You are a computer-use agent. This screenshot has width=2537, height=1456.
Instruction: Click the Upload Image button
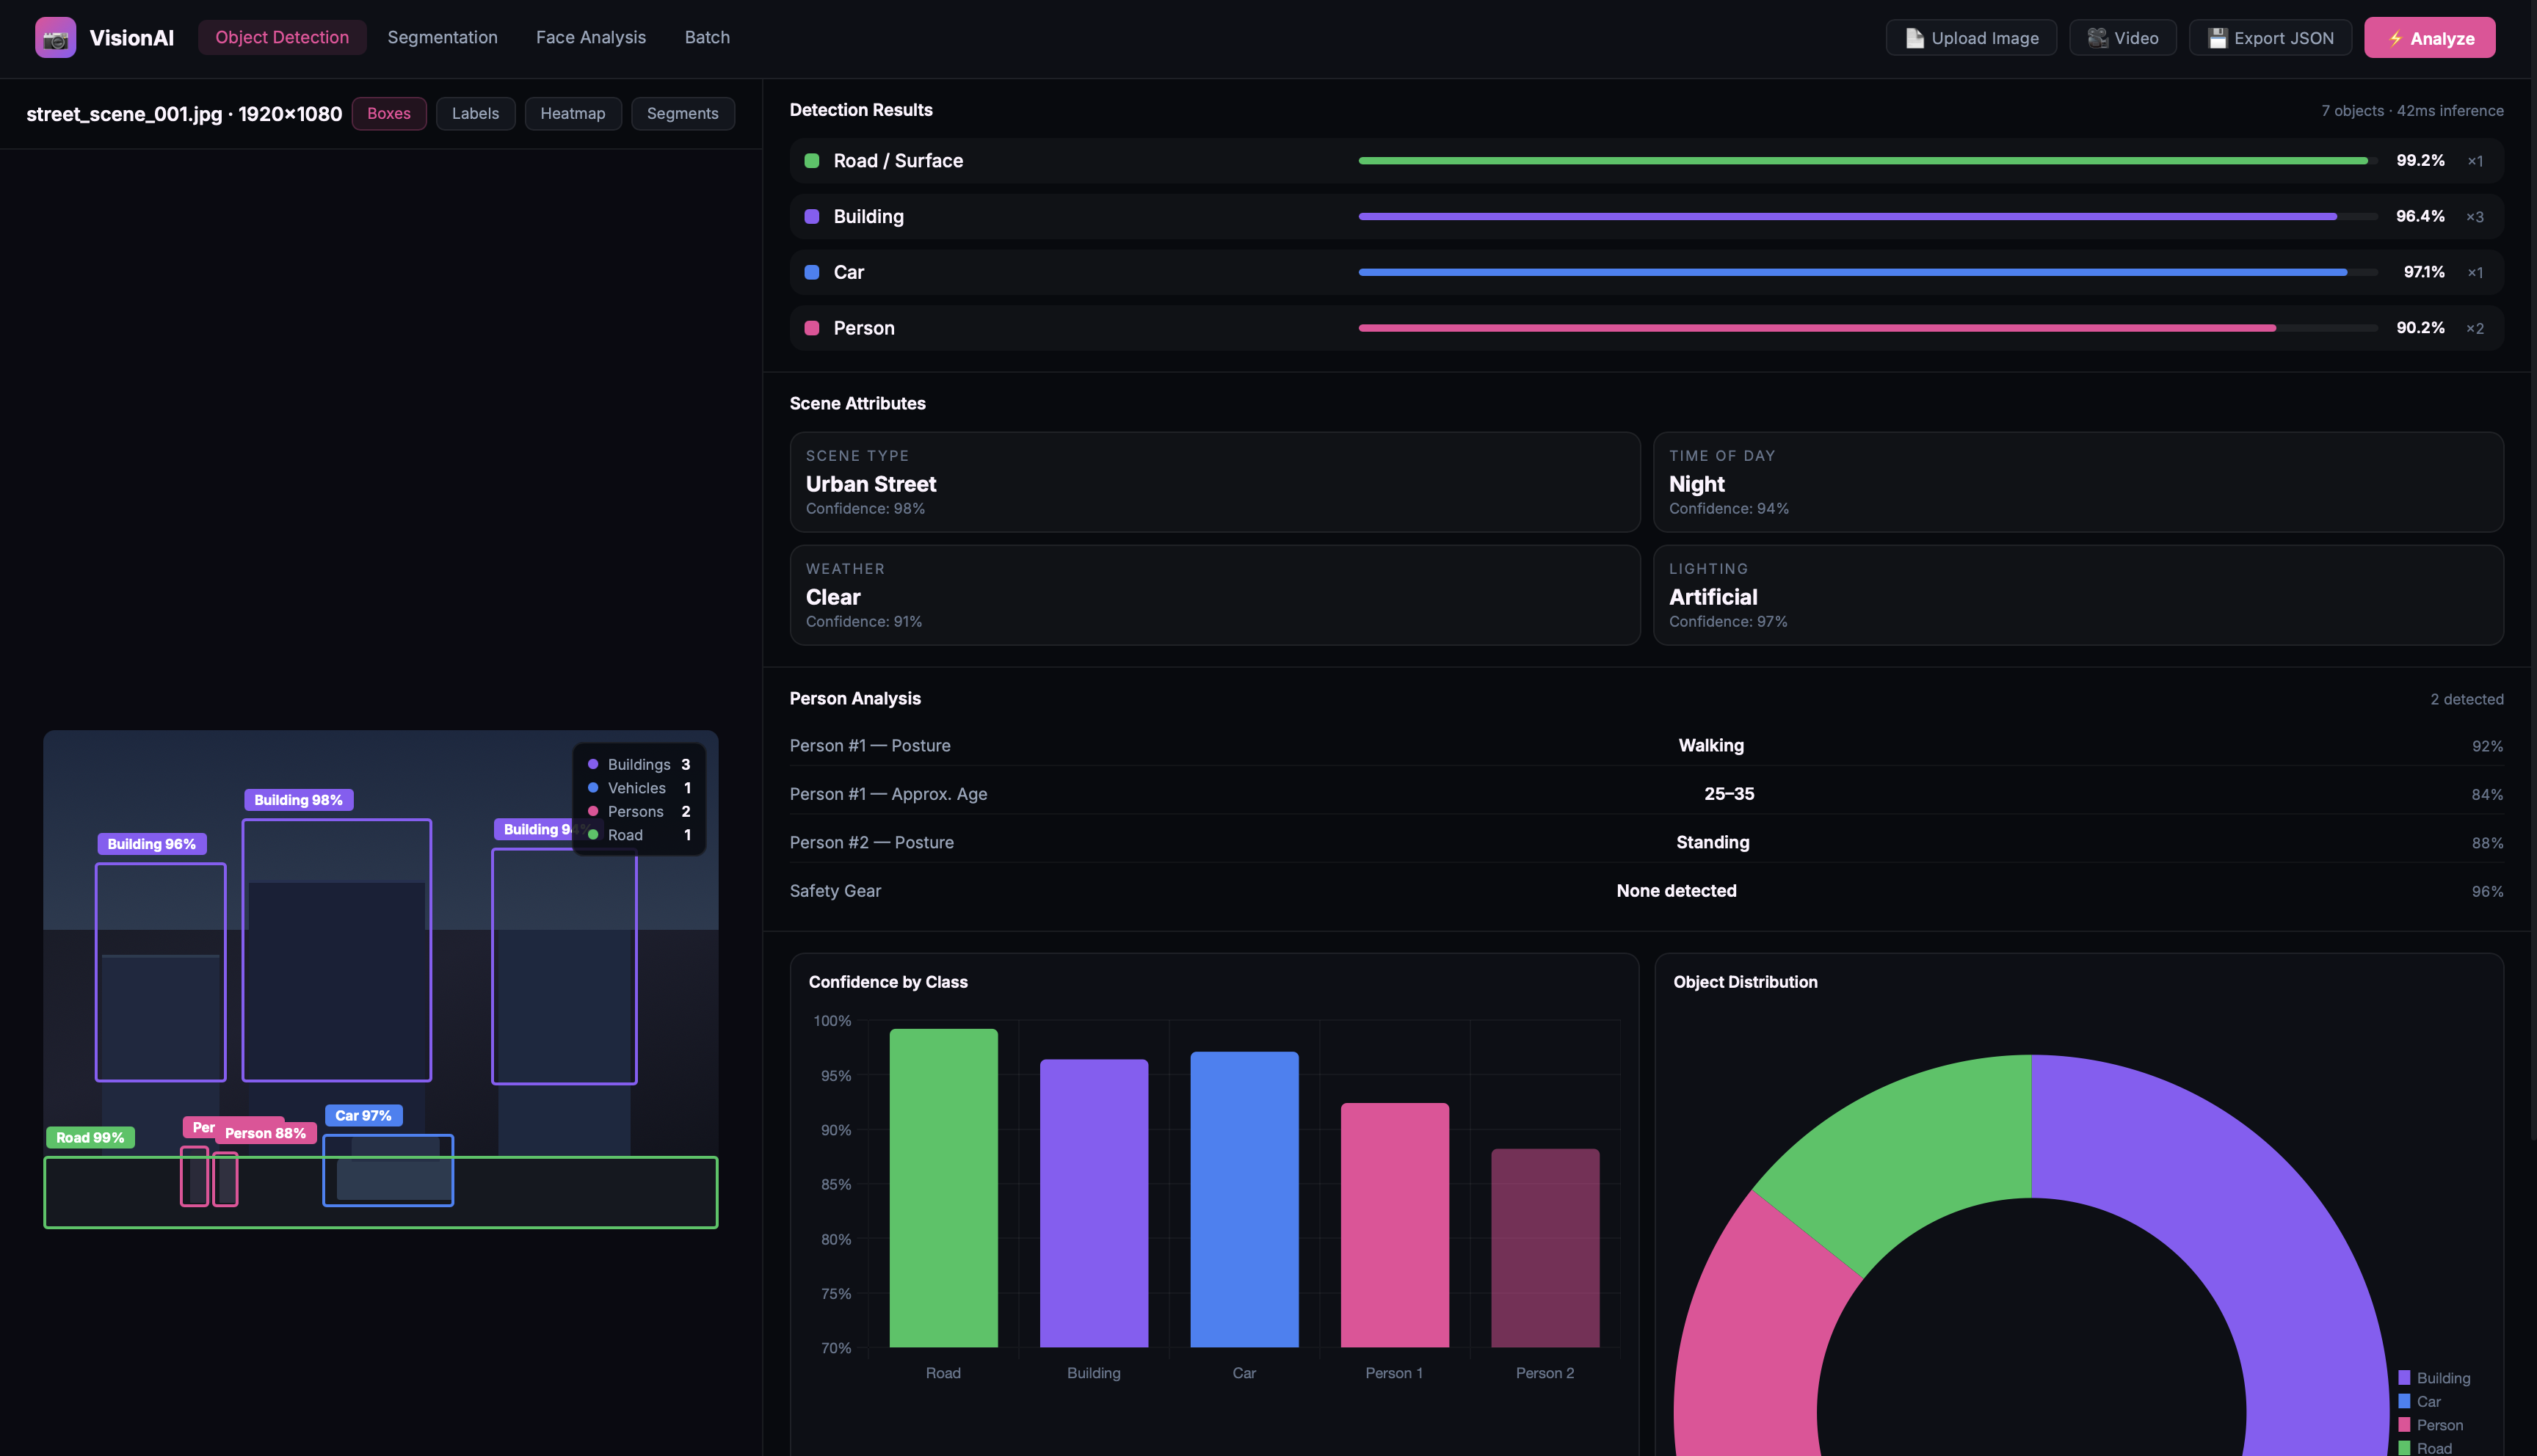(1971, 38)
